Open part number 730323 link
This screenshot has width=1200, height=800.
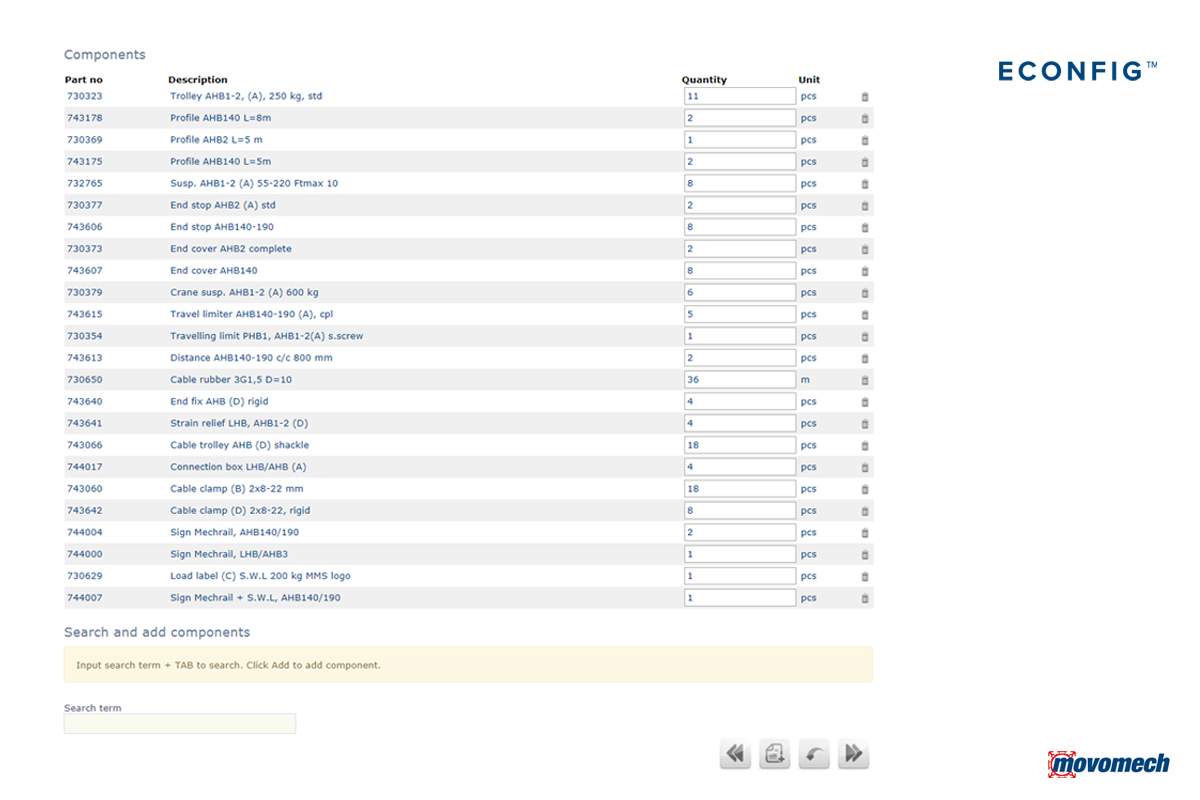(x=84, y=96)
